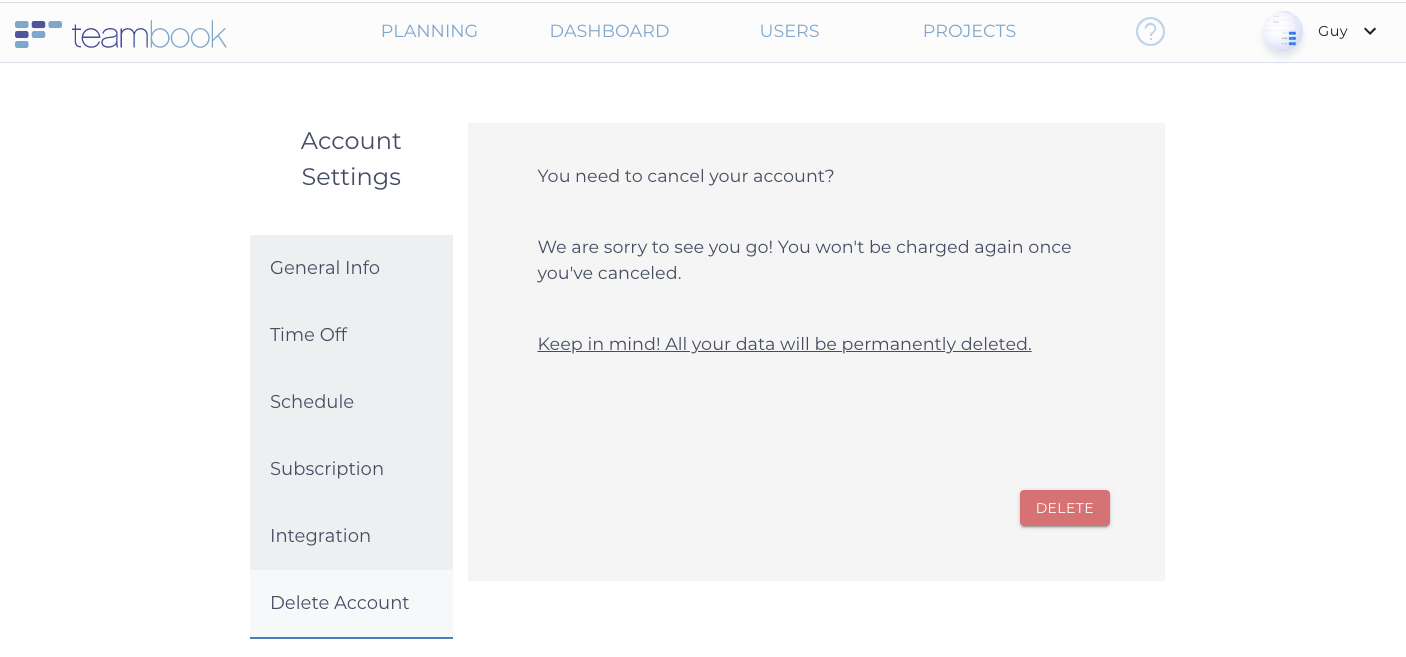The height and width of the screenshot is (657, 1406).
Task: Expand the user menu chevron
Action: pyautogui.click(x=1370, y=31)
